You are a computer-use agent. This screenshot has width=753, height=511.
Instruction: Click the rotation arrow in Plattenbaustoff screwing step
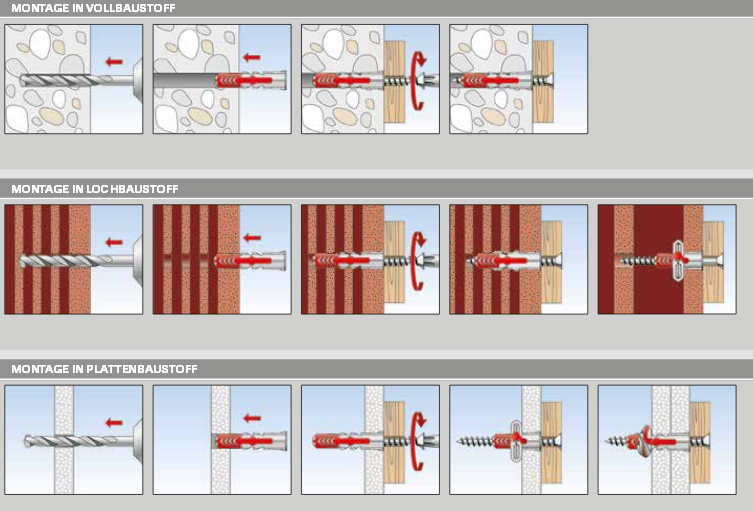click(x=419, y=439)
